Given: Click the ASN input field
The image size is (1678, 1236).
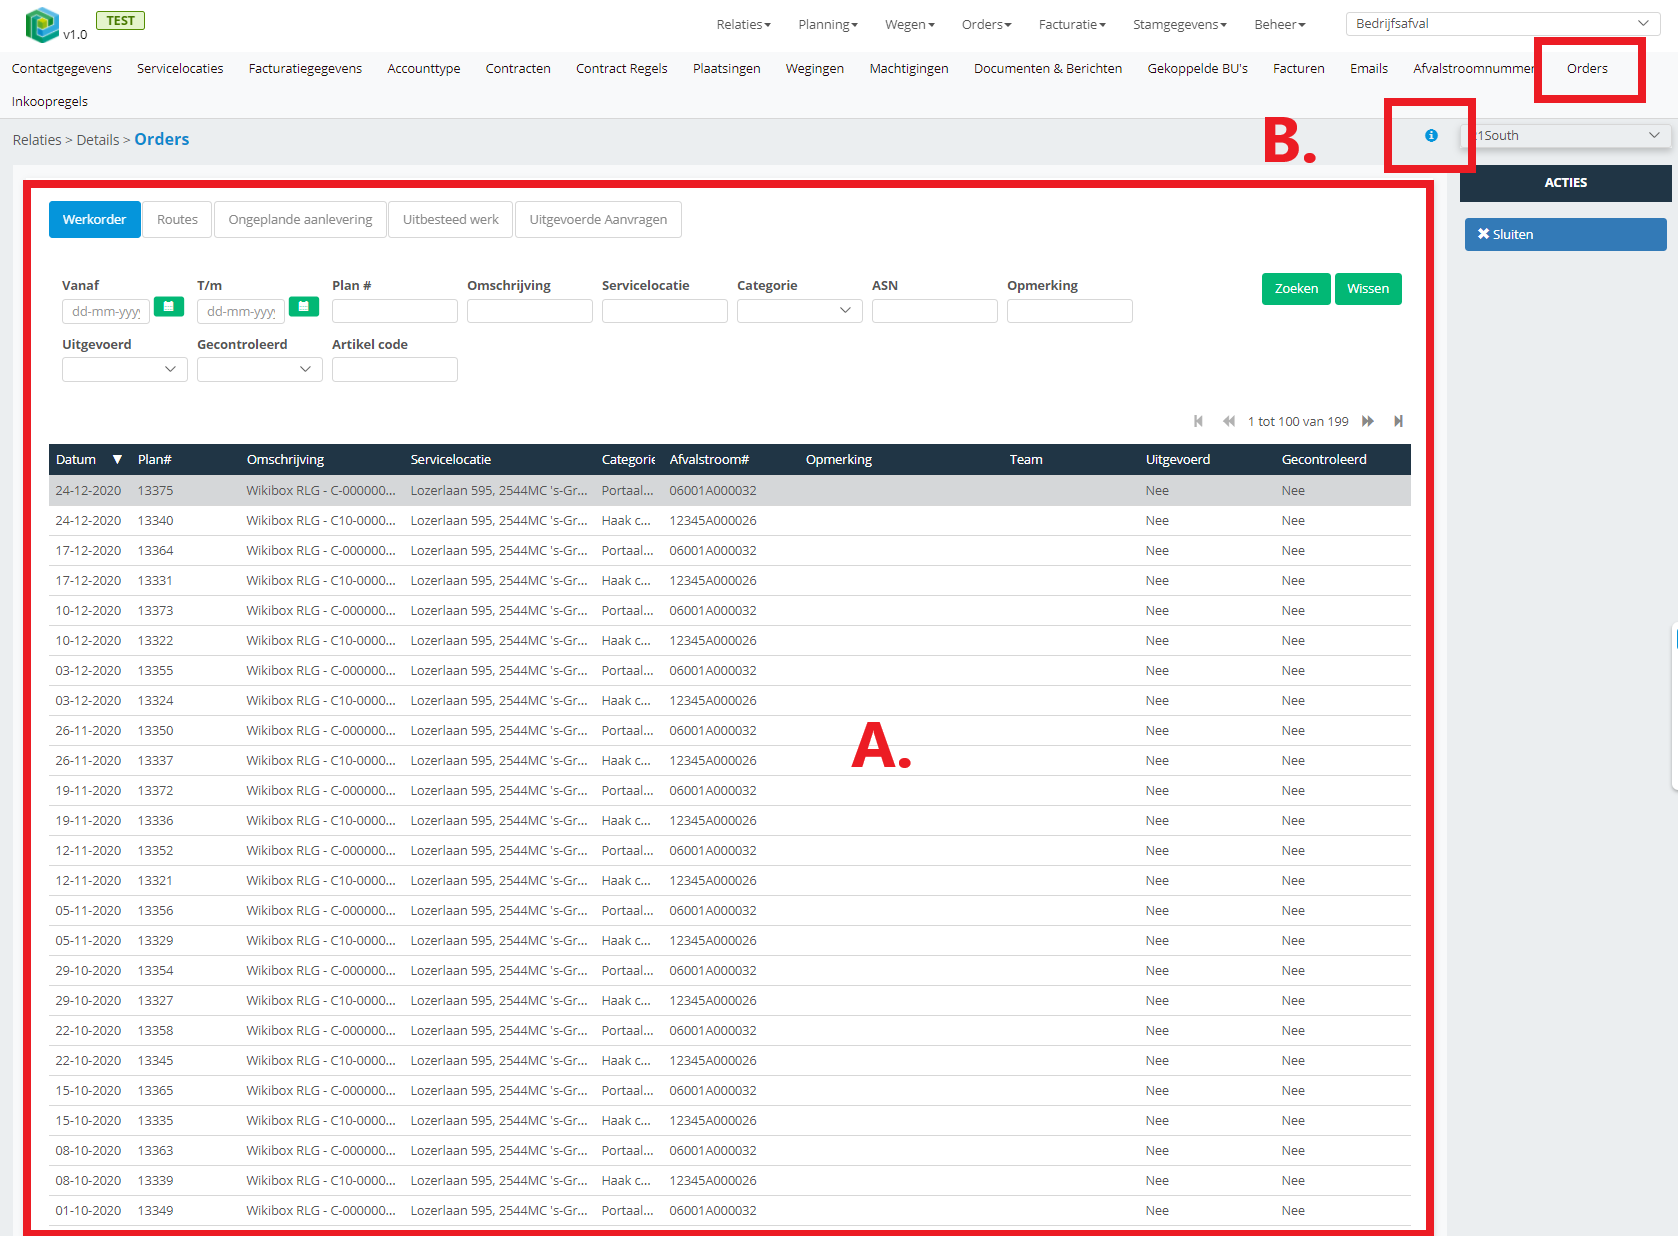Looking at the screenshot, I should 934,311.
